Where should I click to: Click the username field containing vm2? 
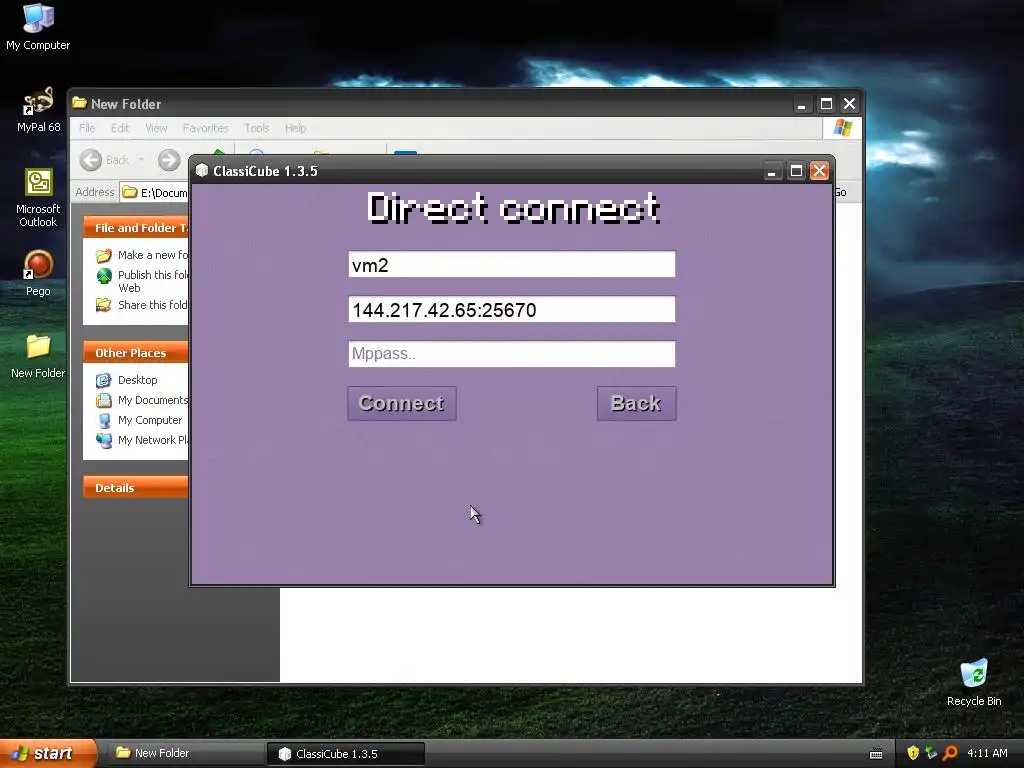click(511, 264)
